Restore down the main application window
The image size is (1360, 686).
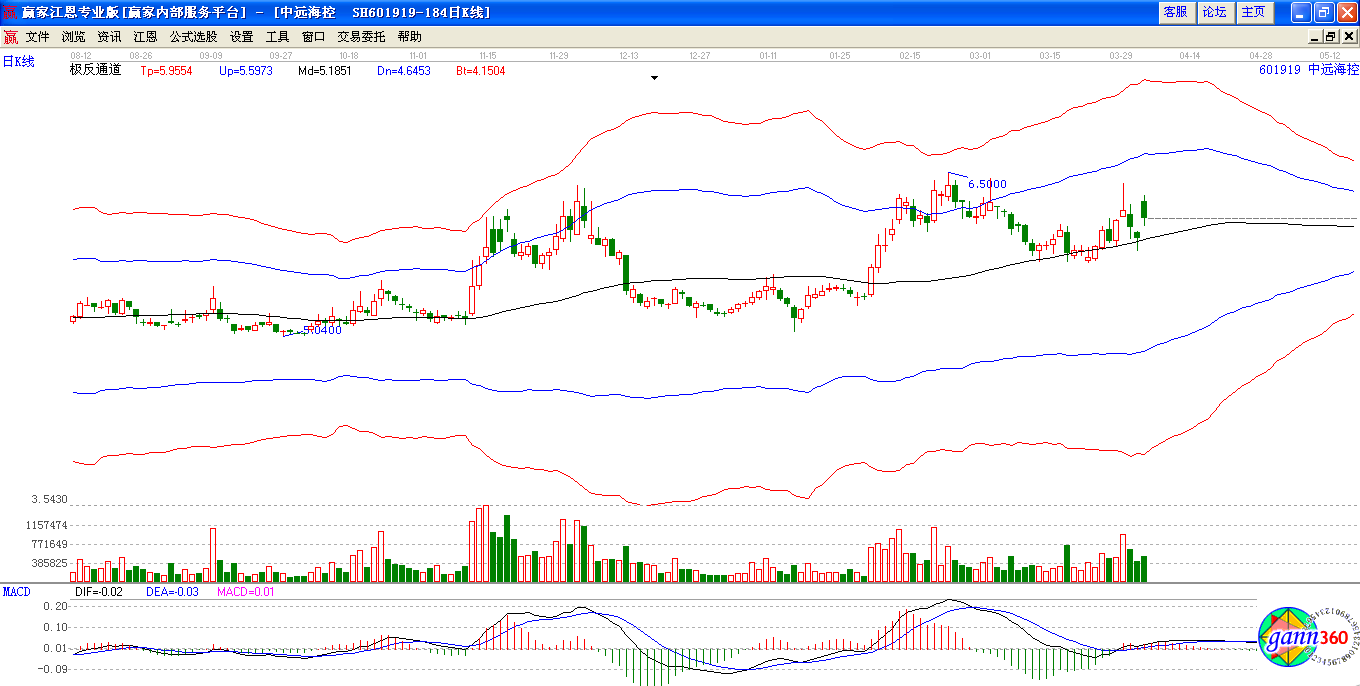(1324, 12)
